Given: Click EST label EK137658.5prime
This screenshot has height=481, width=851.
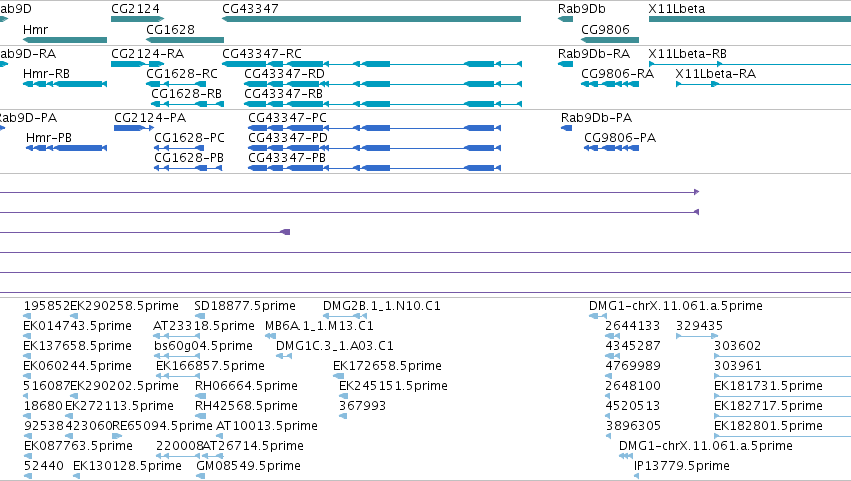Looking at the screenshot, I should point(77,346).
